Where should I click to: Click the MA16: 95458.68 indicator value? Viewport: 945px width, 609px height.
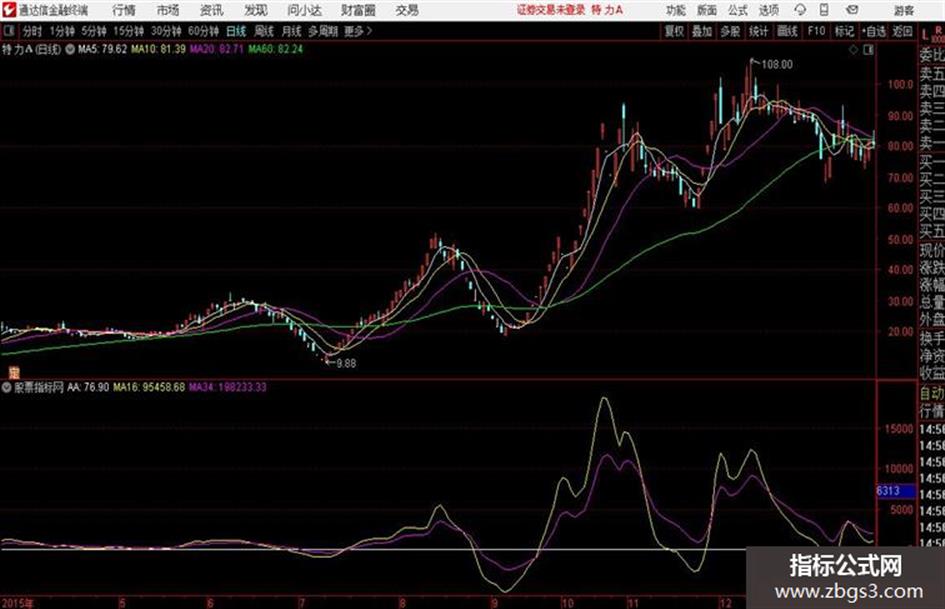tap(149, 387)
